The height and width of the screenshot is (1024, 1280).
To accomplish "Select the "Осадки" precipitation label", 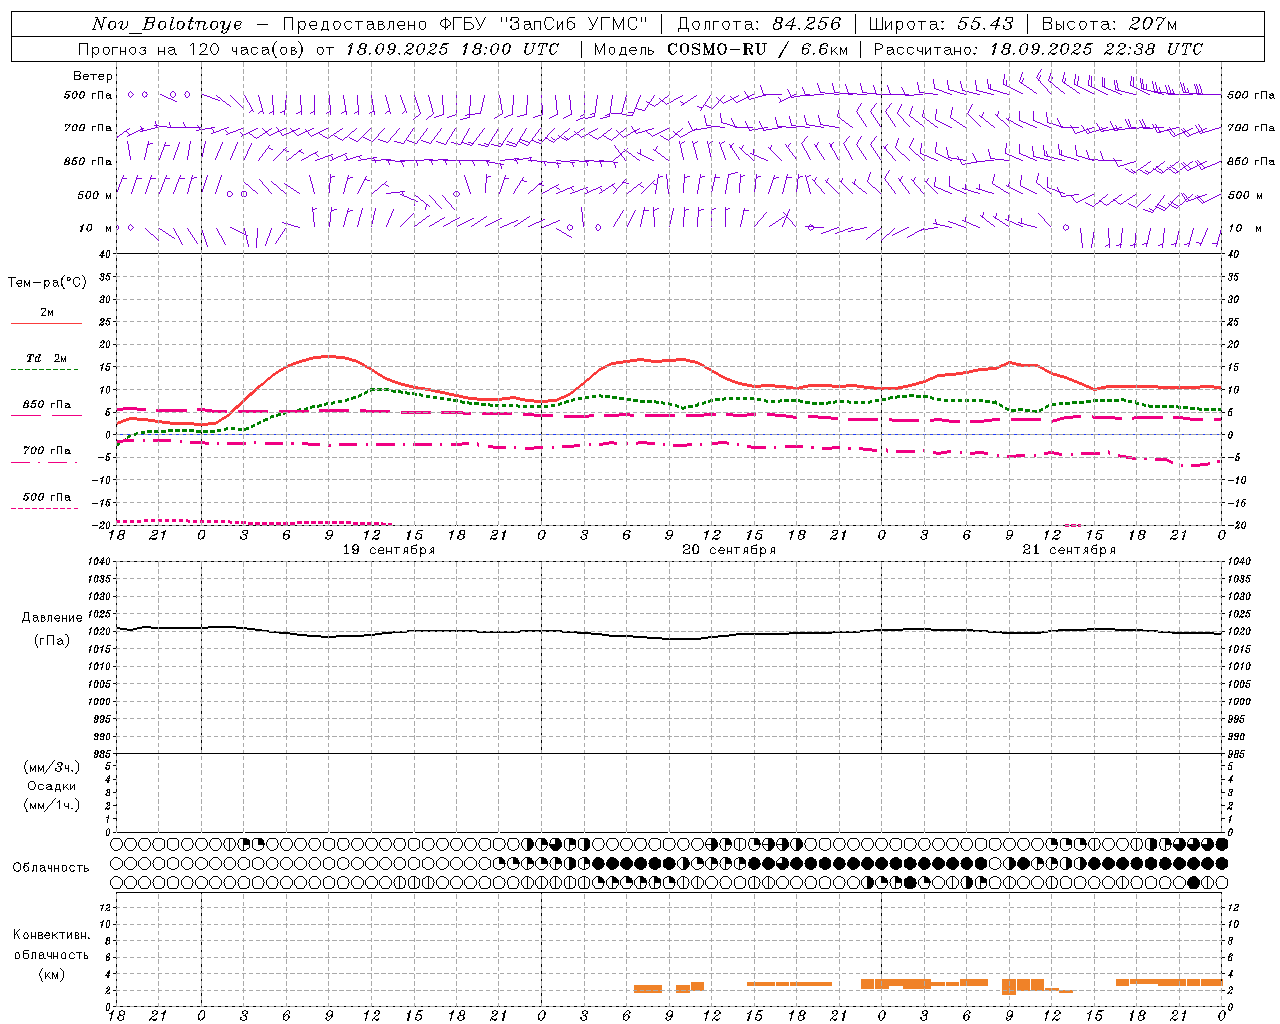I will pyautogui.click(x=52, y=786).
